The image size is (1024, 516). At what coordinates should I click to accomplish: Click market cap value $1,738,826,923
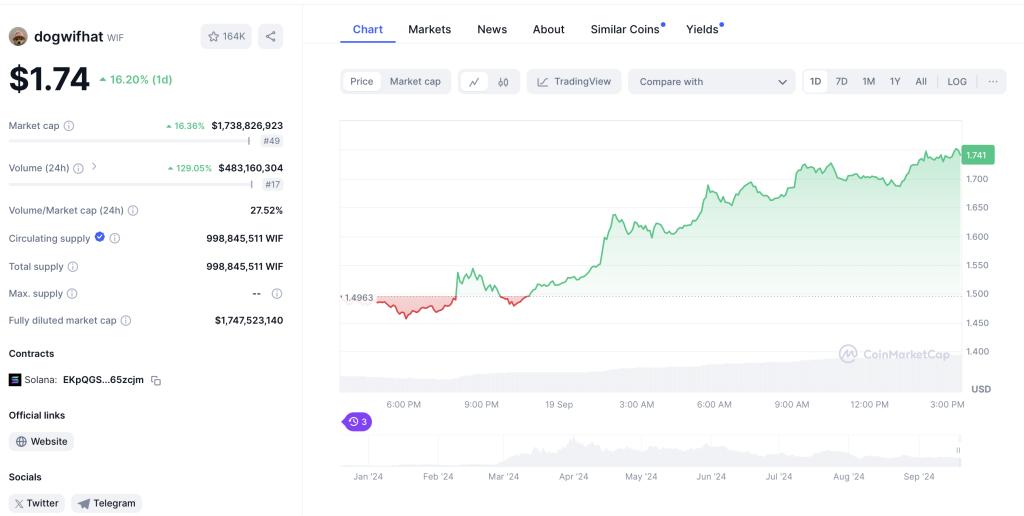(247, 125)
